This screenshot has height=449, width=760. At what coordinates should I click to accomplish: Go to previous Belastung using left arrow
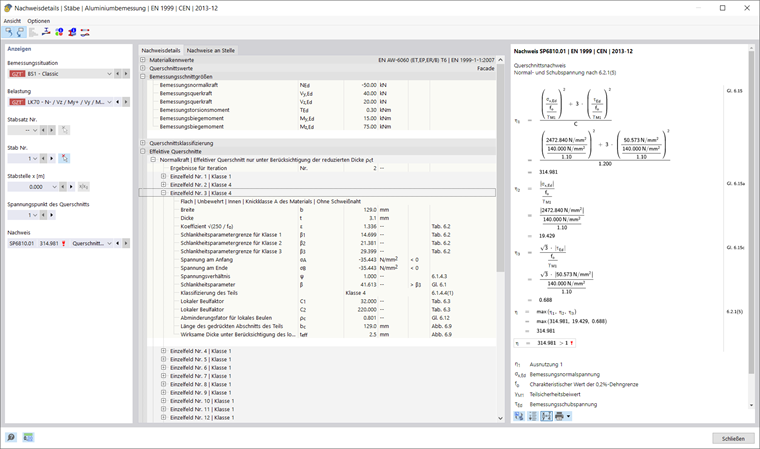coord(117,102)
